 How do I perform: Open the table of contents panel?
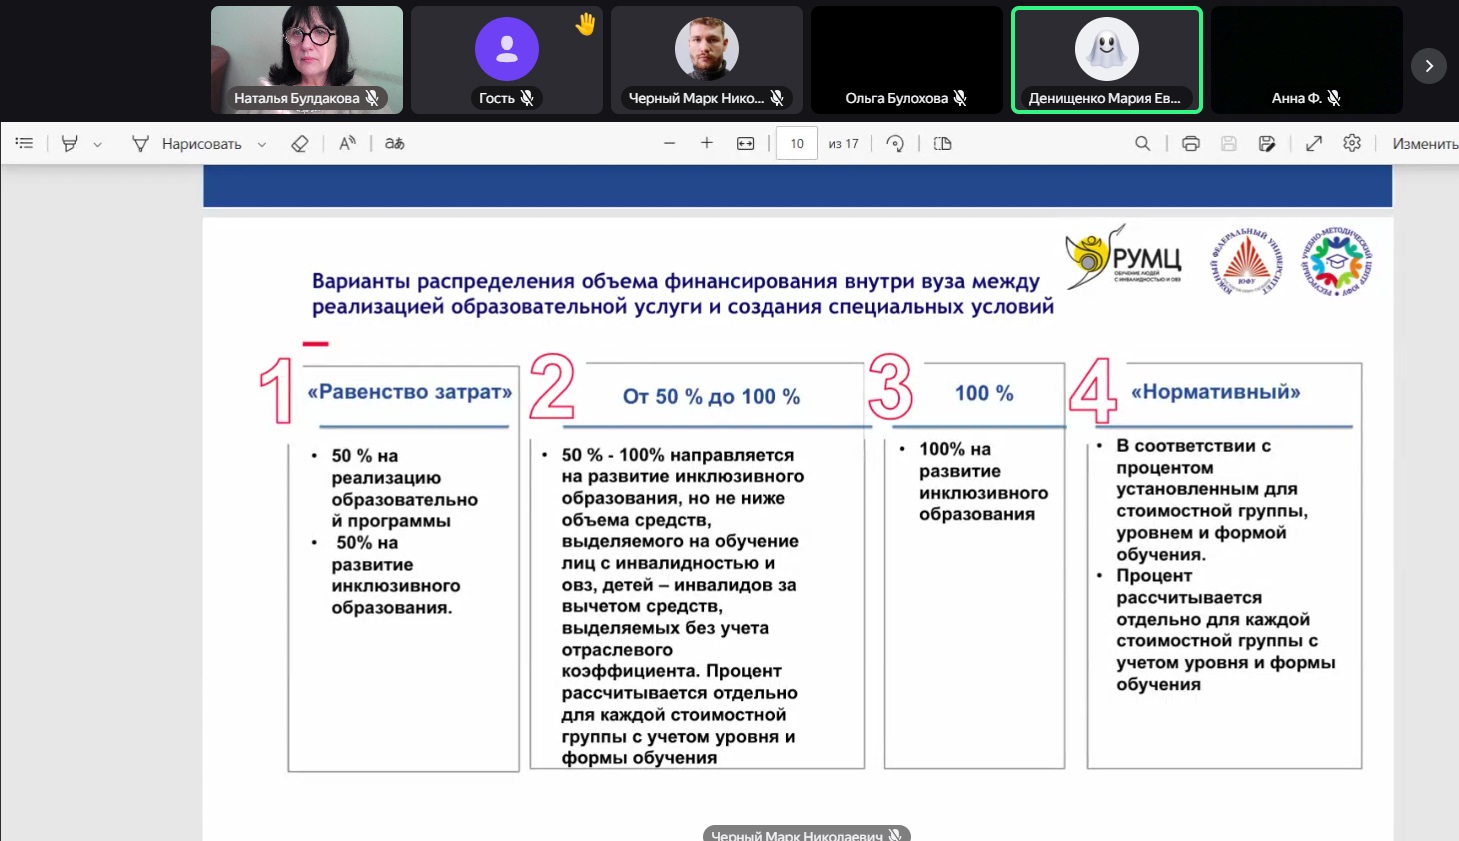coord(25,144)
